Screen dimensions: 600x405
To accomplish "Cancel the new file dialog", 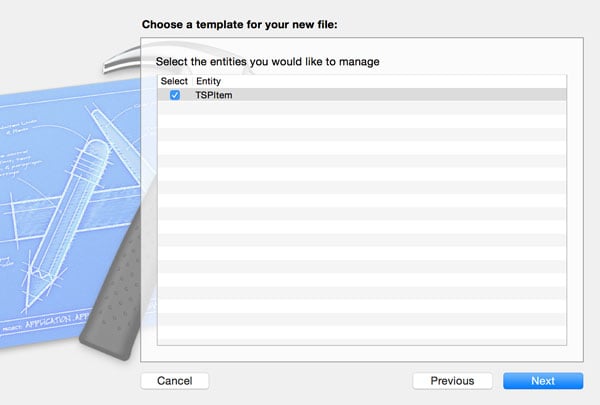I will tap(174, 381).
